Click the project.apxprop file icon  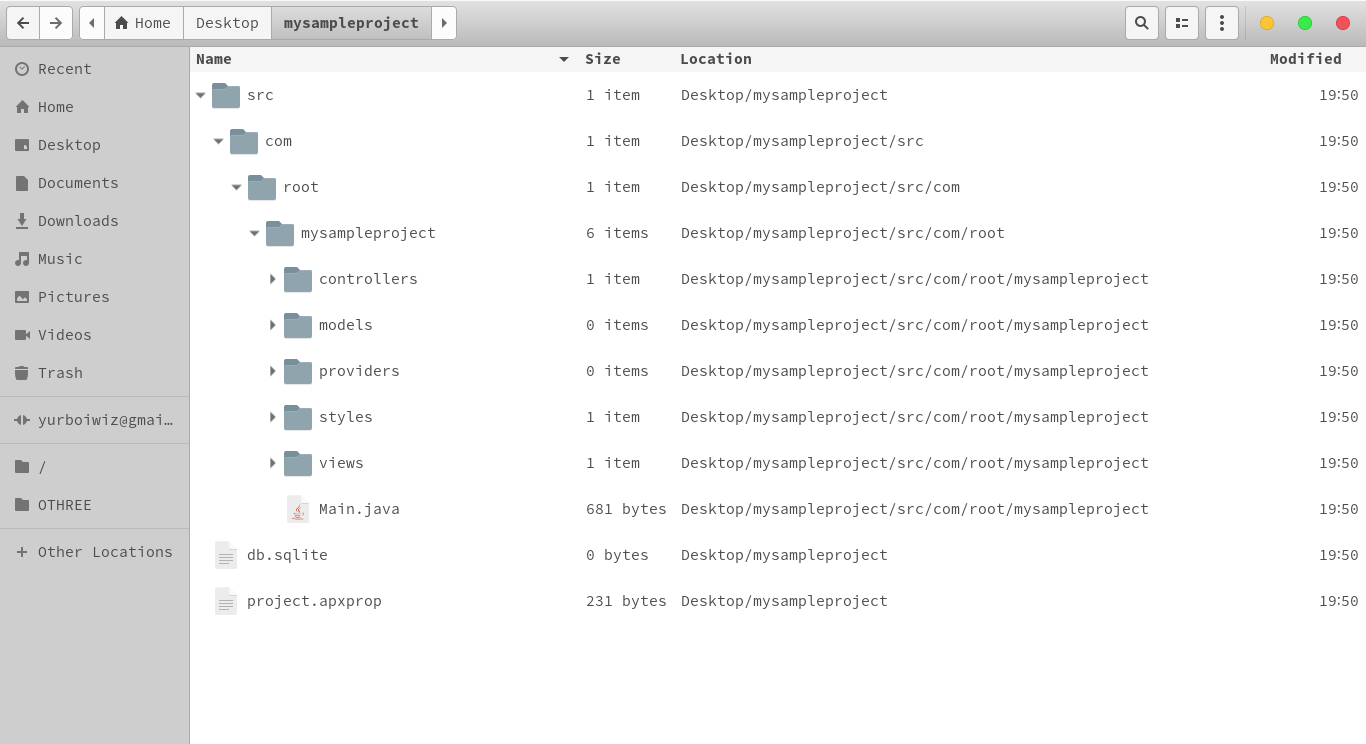pos(226,601)
